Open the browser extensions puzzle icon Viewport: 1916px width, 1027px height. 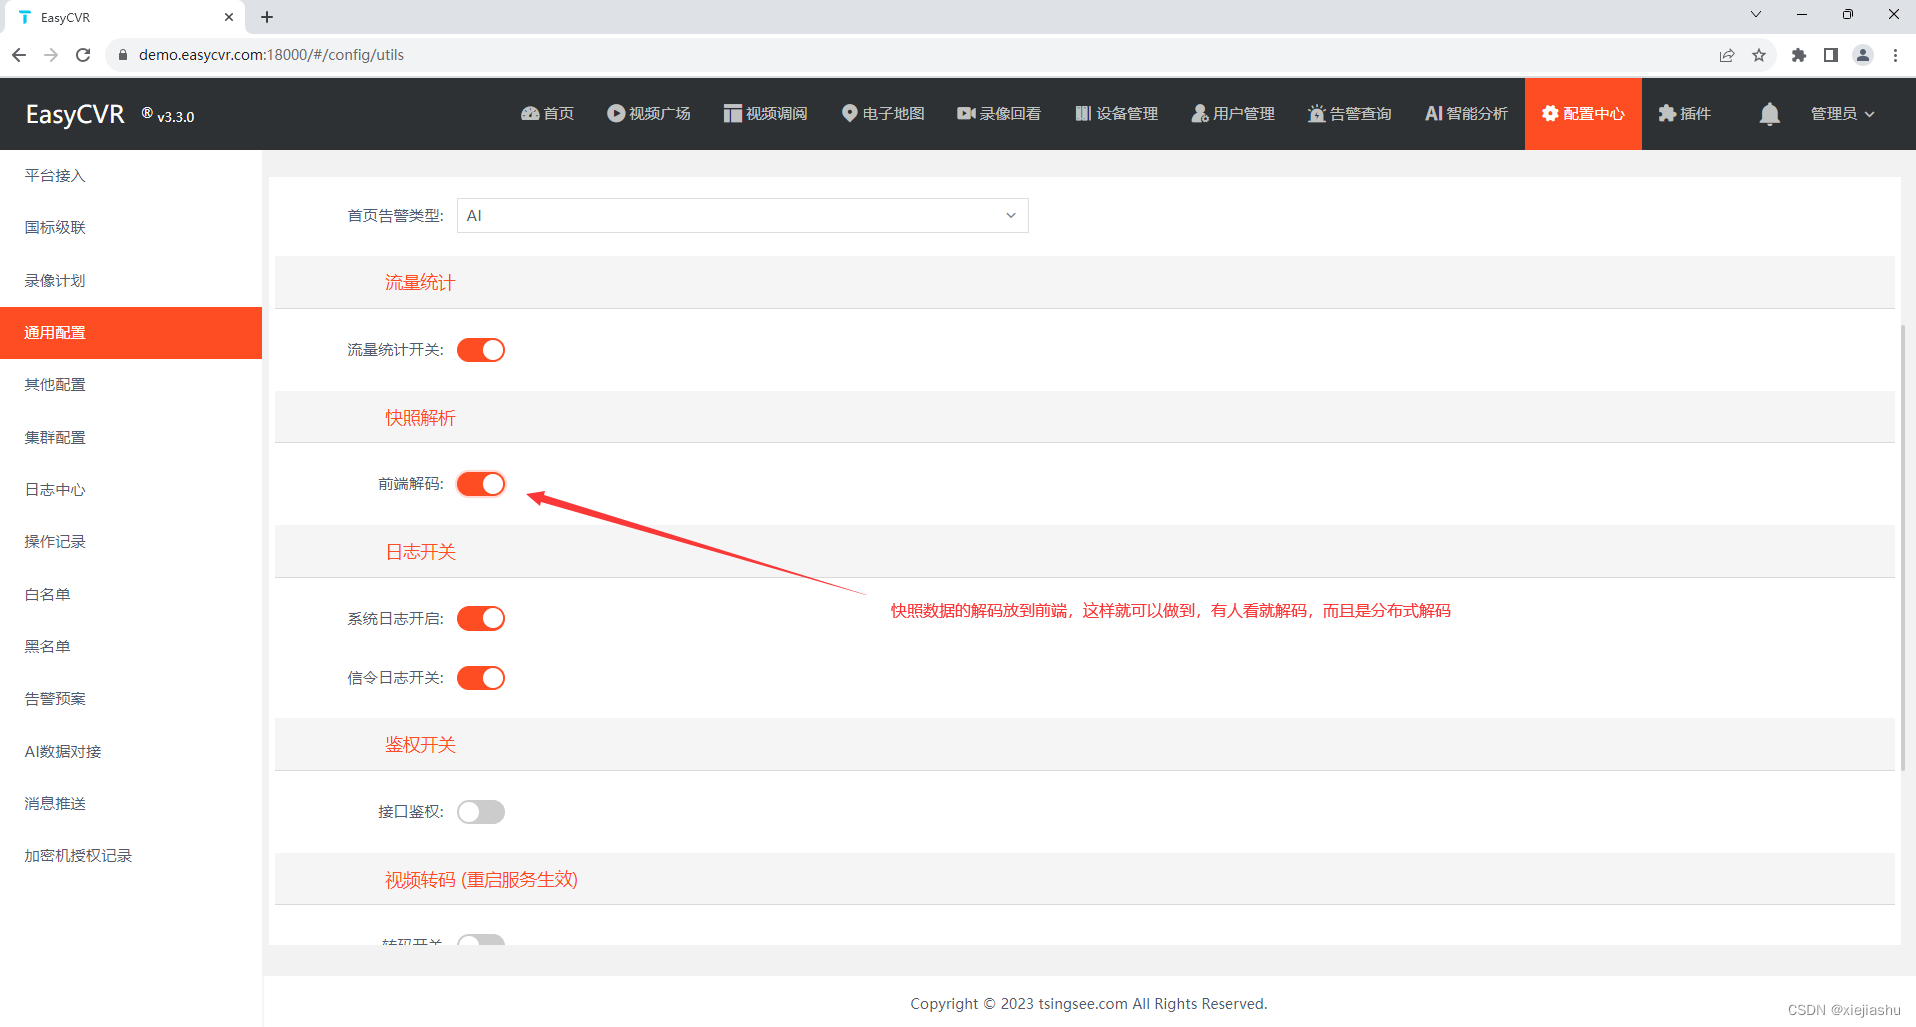[x=1799, y=55]
